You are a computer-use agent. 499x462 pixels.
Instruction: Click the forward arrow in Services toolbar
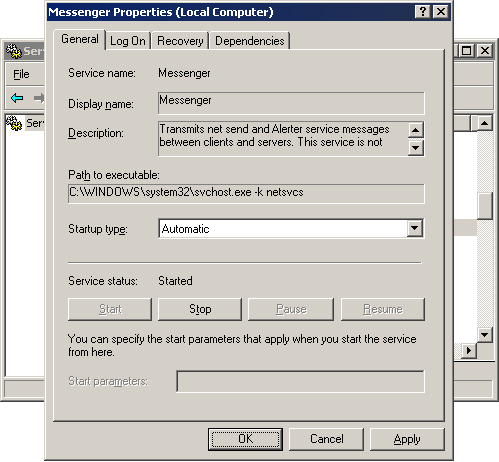[39, 98]
